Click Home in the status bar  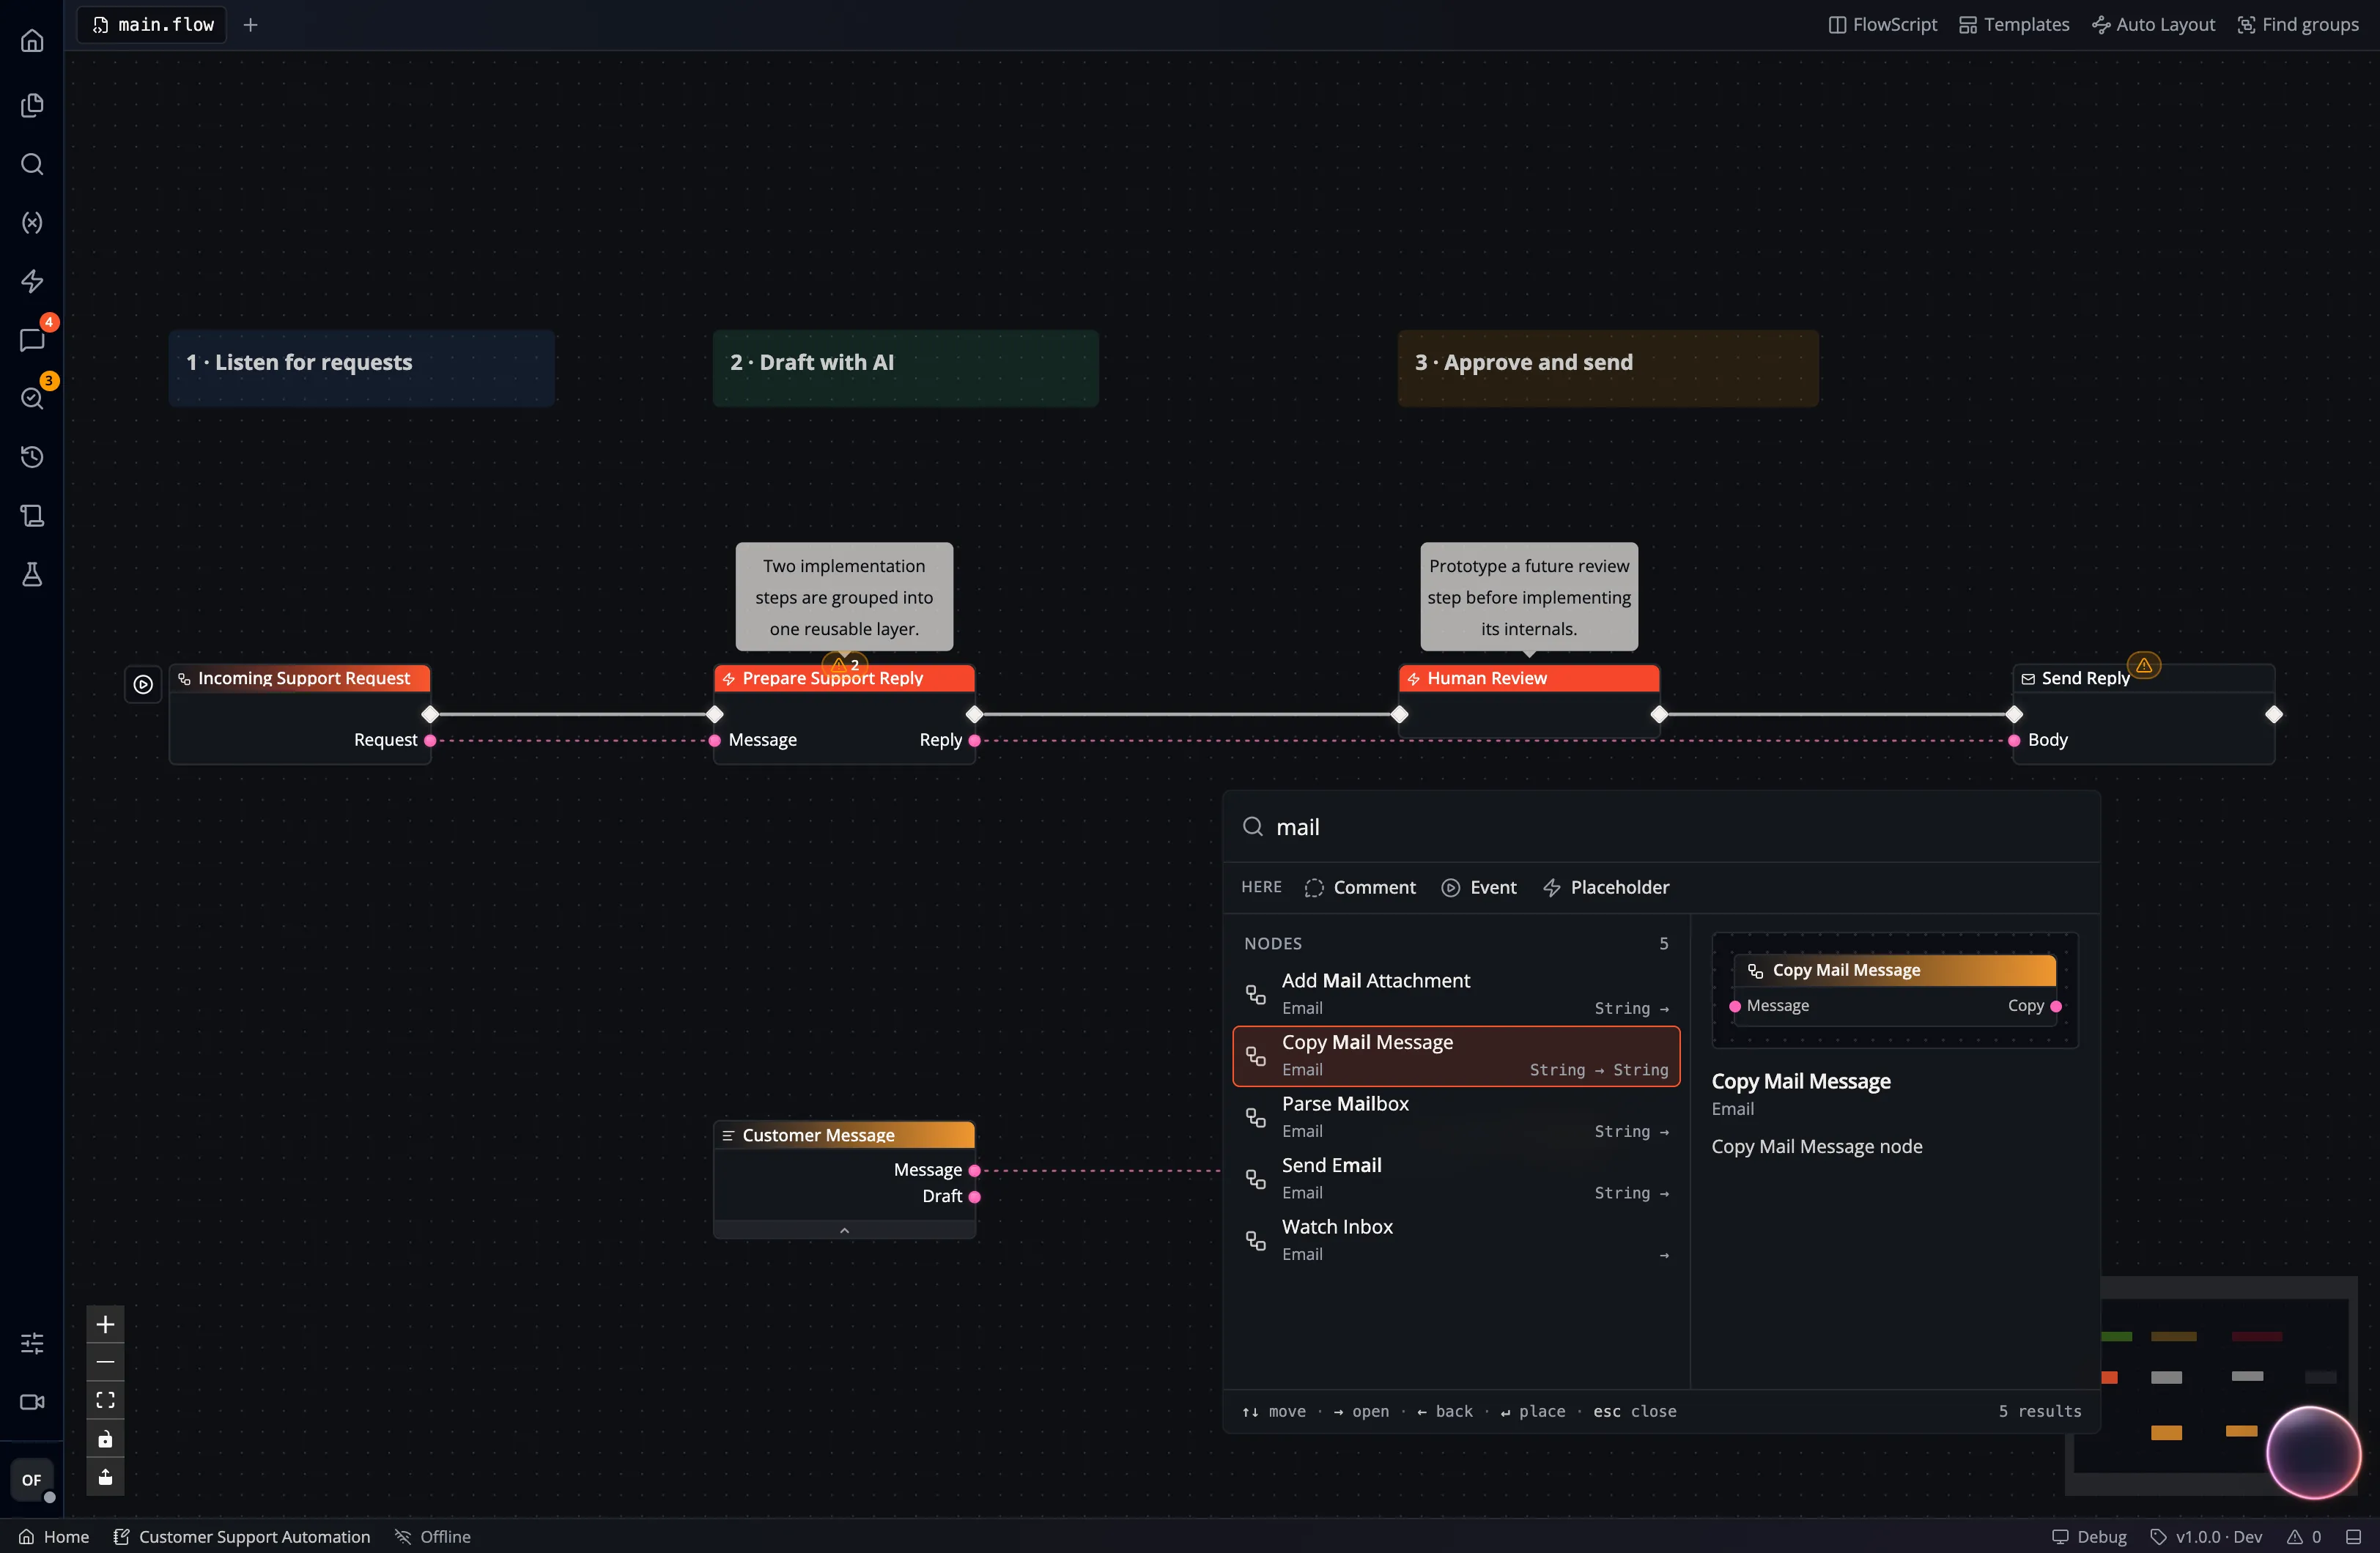click(54, 1536)
